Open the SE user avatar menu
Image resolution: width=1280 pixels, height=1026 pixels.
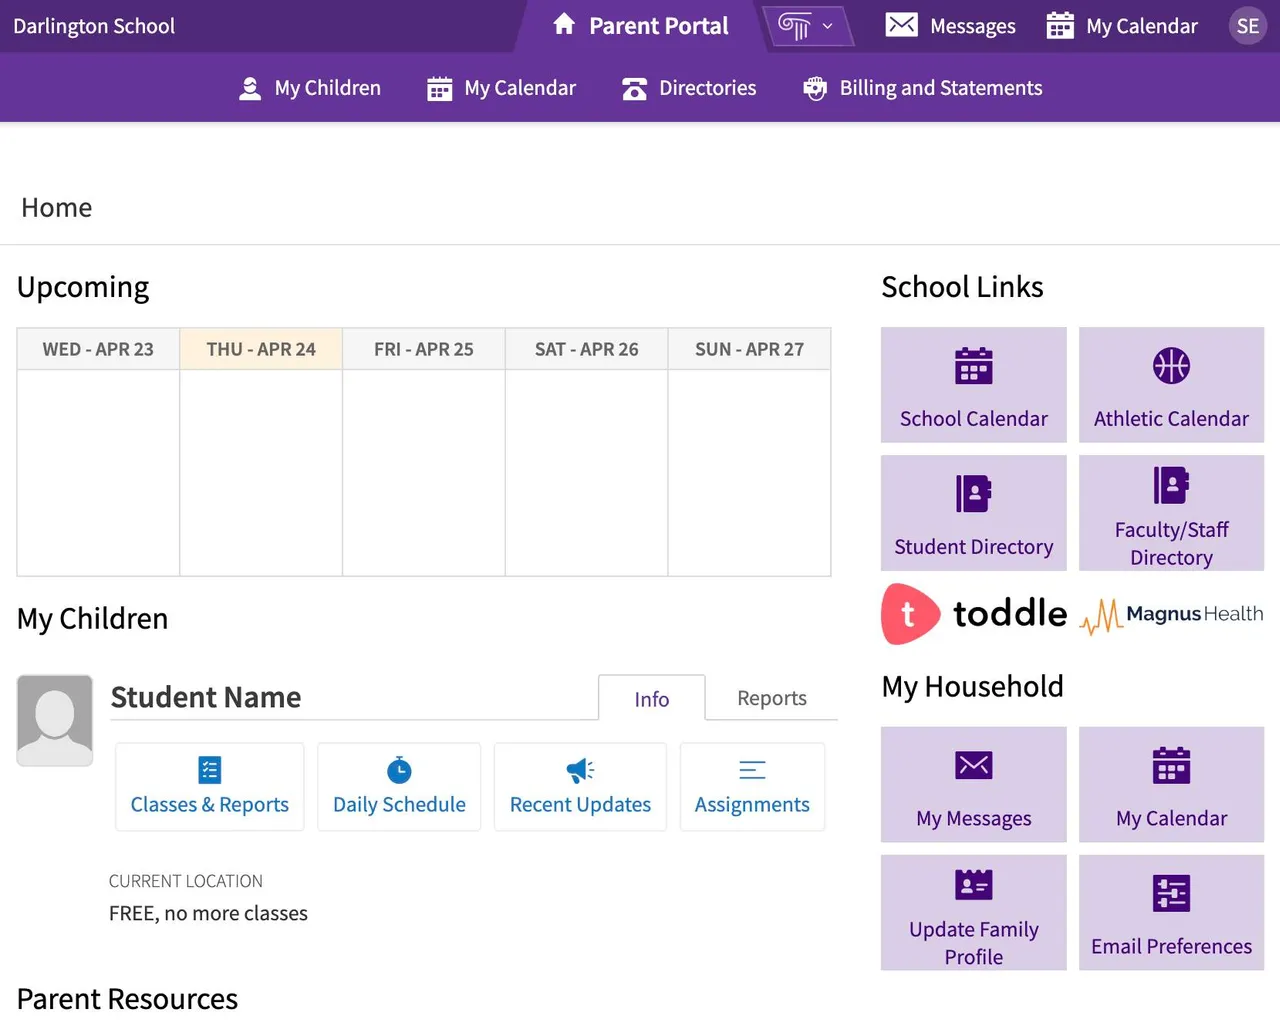click(1247, 26)
